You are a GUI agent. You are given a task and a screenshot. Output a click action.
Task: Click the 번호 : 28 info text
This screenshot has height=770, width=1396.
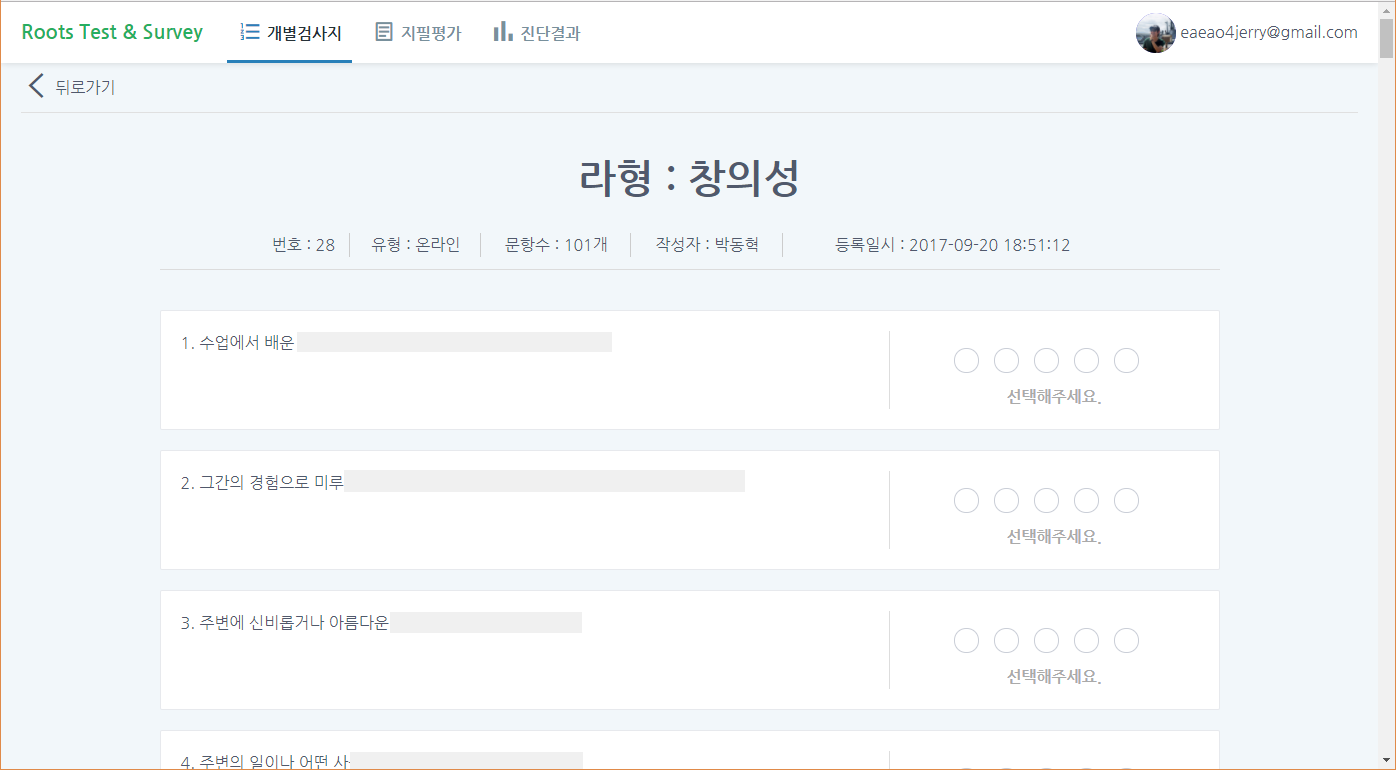pos(304,245)
